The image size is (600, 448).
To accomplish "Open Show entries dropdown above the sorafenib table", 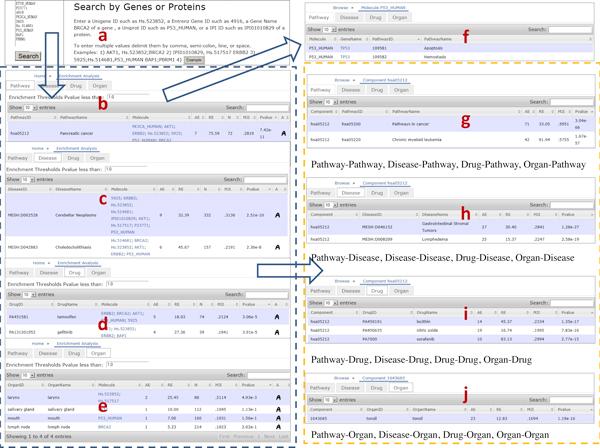I will click(331, 303).
